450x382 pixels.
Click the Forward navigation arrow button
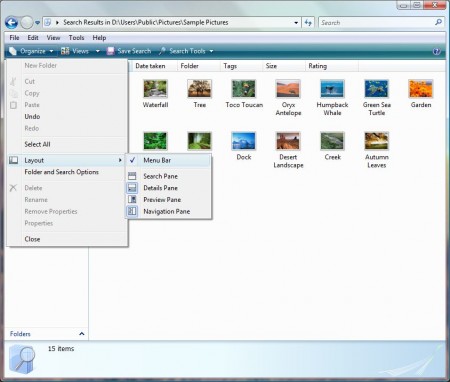pos(27,23)
